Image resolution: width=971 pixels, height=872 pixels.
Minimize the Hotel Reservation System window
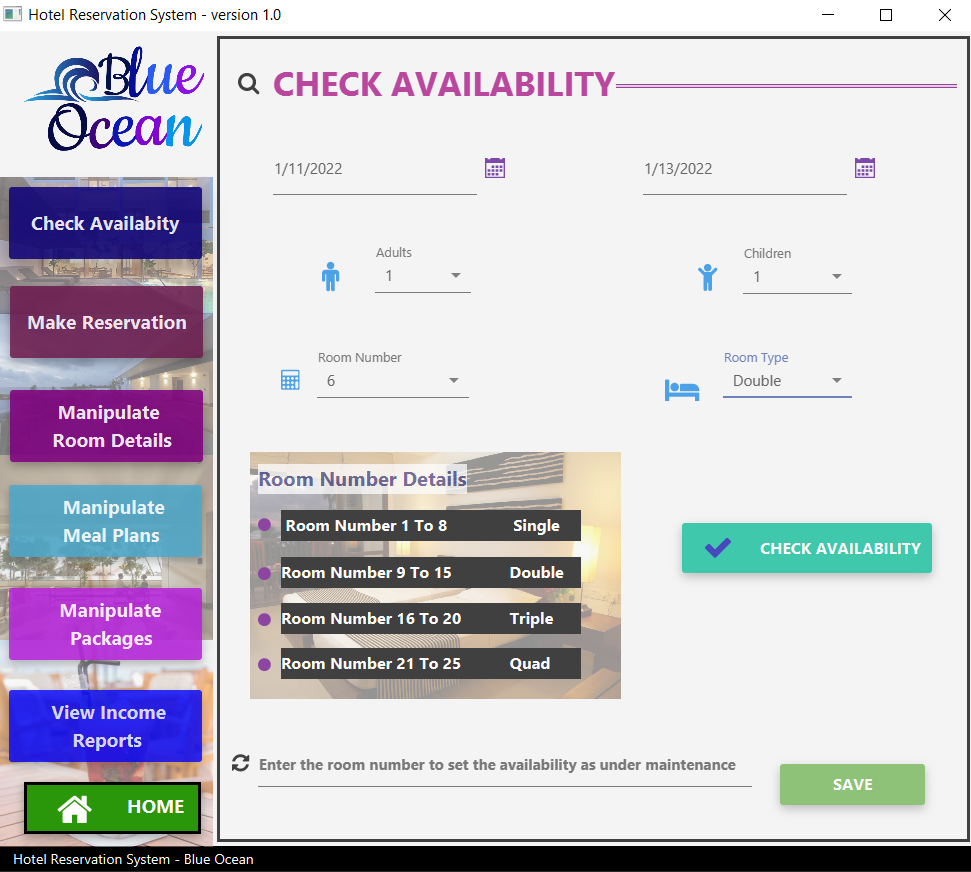point(828,15)
